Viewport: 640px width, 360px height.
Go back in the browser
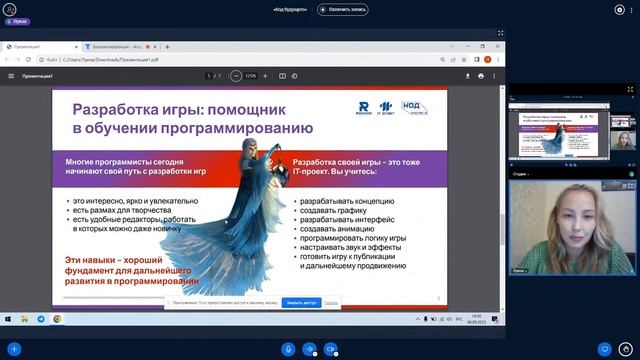pos(7,60)
